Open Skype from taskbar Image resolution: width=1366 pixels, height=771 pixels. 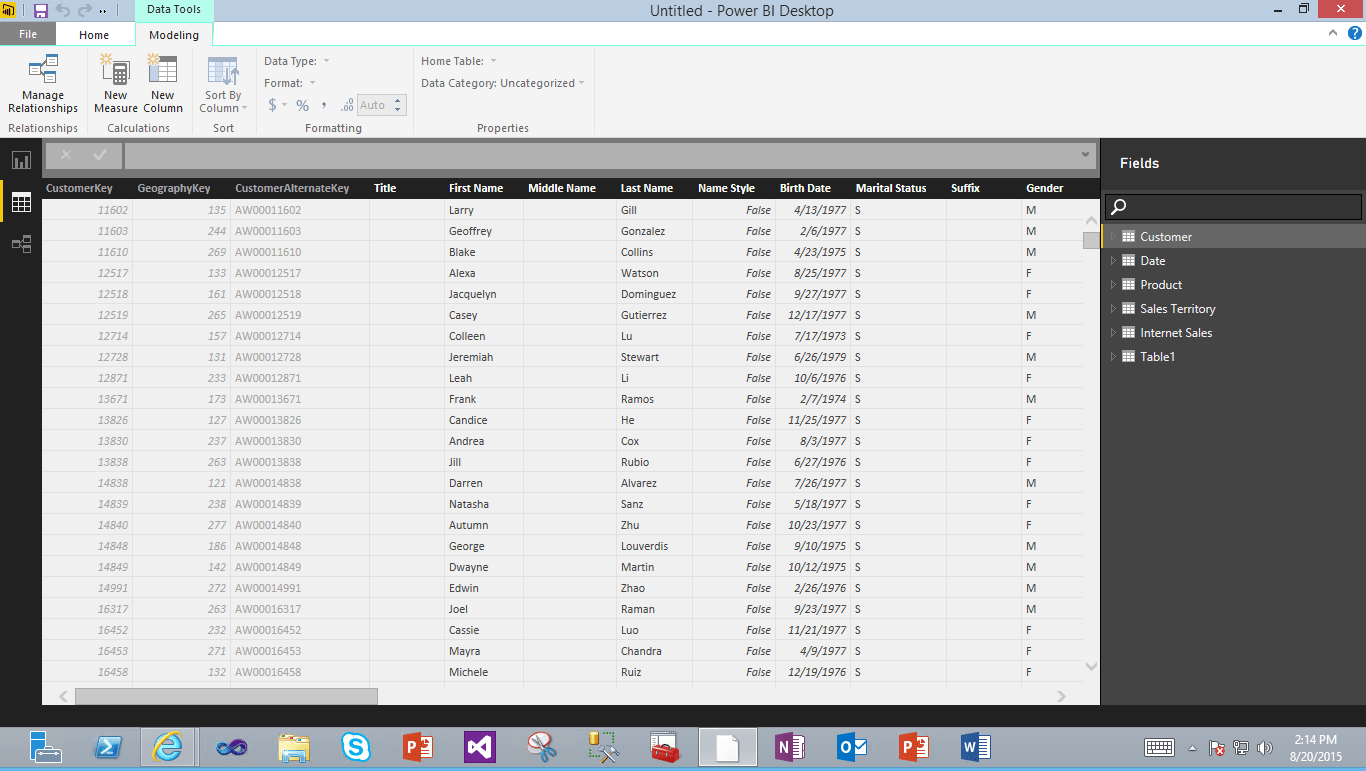pyautogui.click(x=355, y=747)
